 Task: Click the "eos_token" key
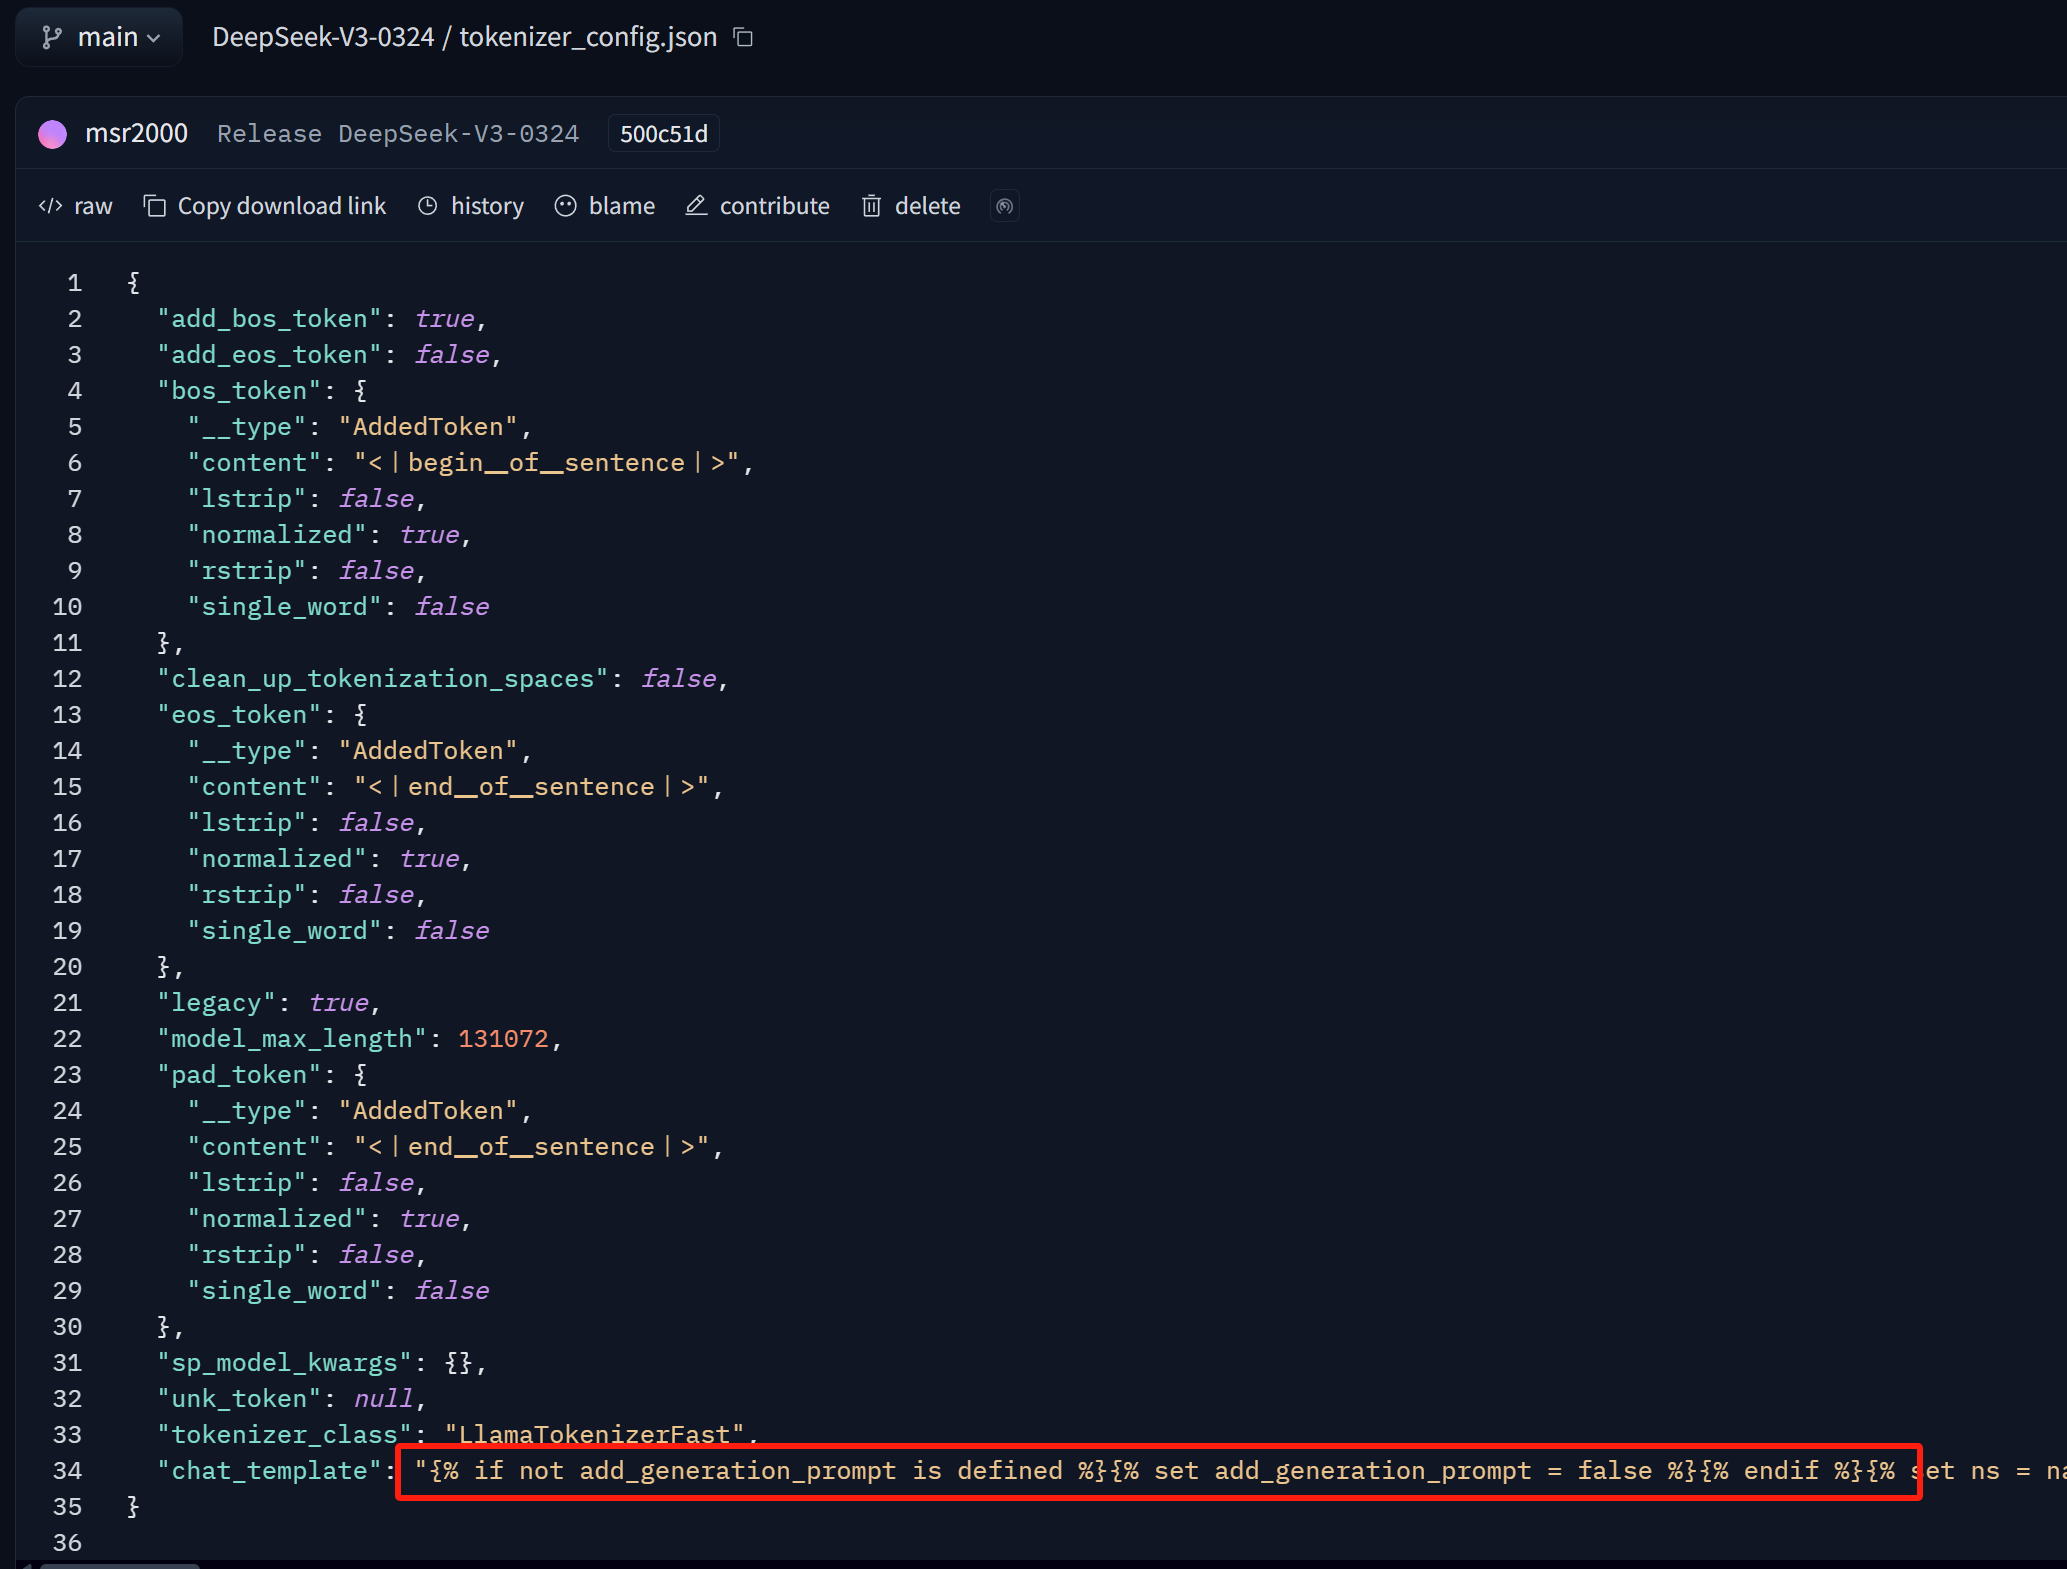point(240,715)
